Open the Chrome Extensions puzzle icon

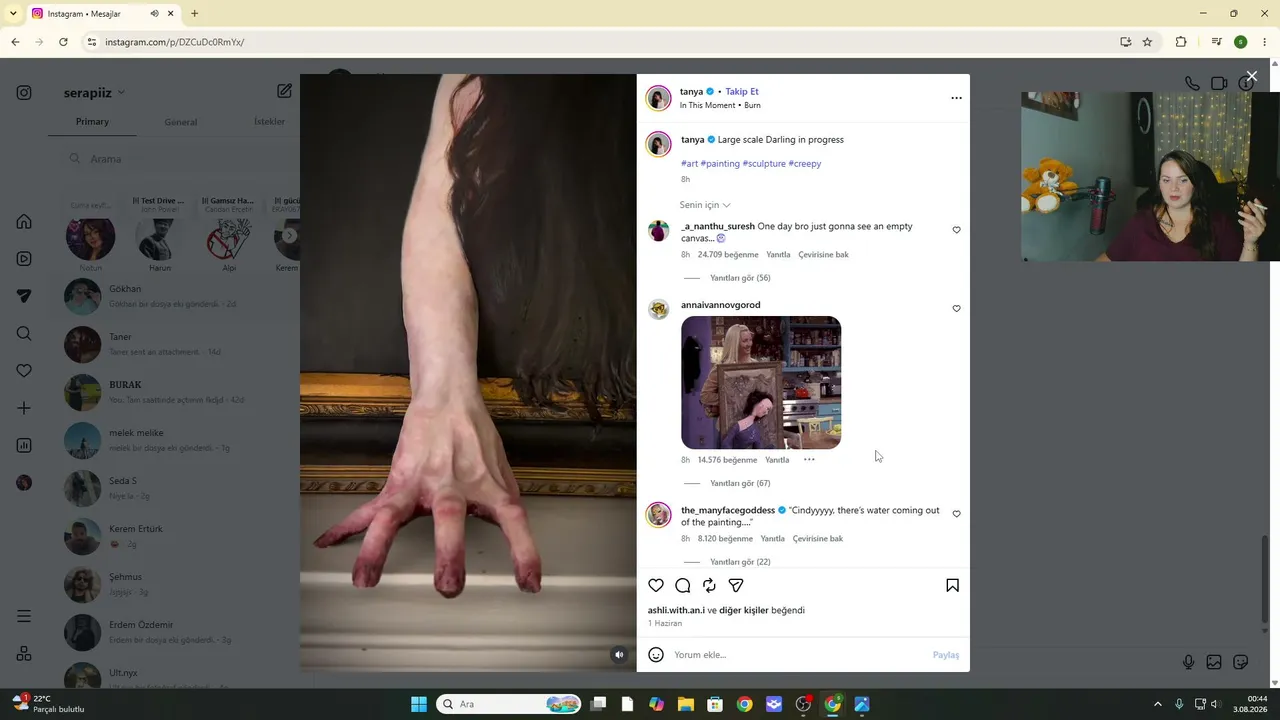tap(1181, 42)
